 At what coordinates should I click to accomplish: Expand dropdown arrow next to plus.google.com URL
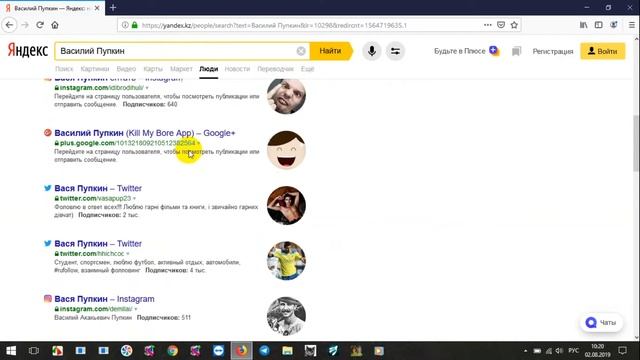(x=199, y=143)
